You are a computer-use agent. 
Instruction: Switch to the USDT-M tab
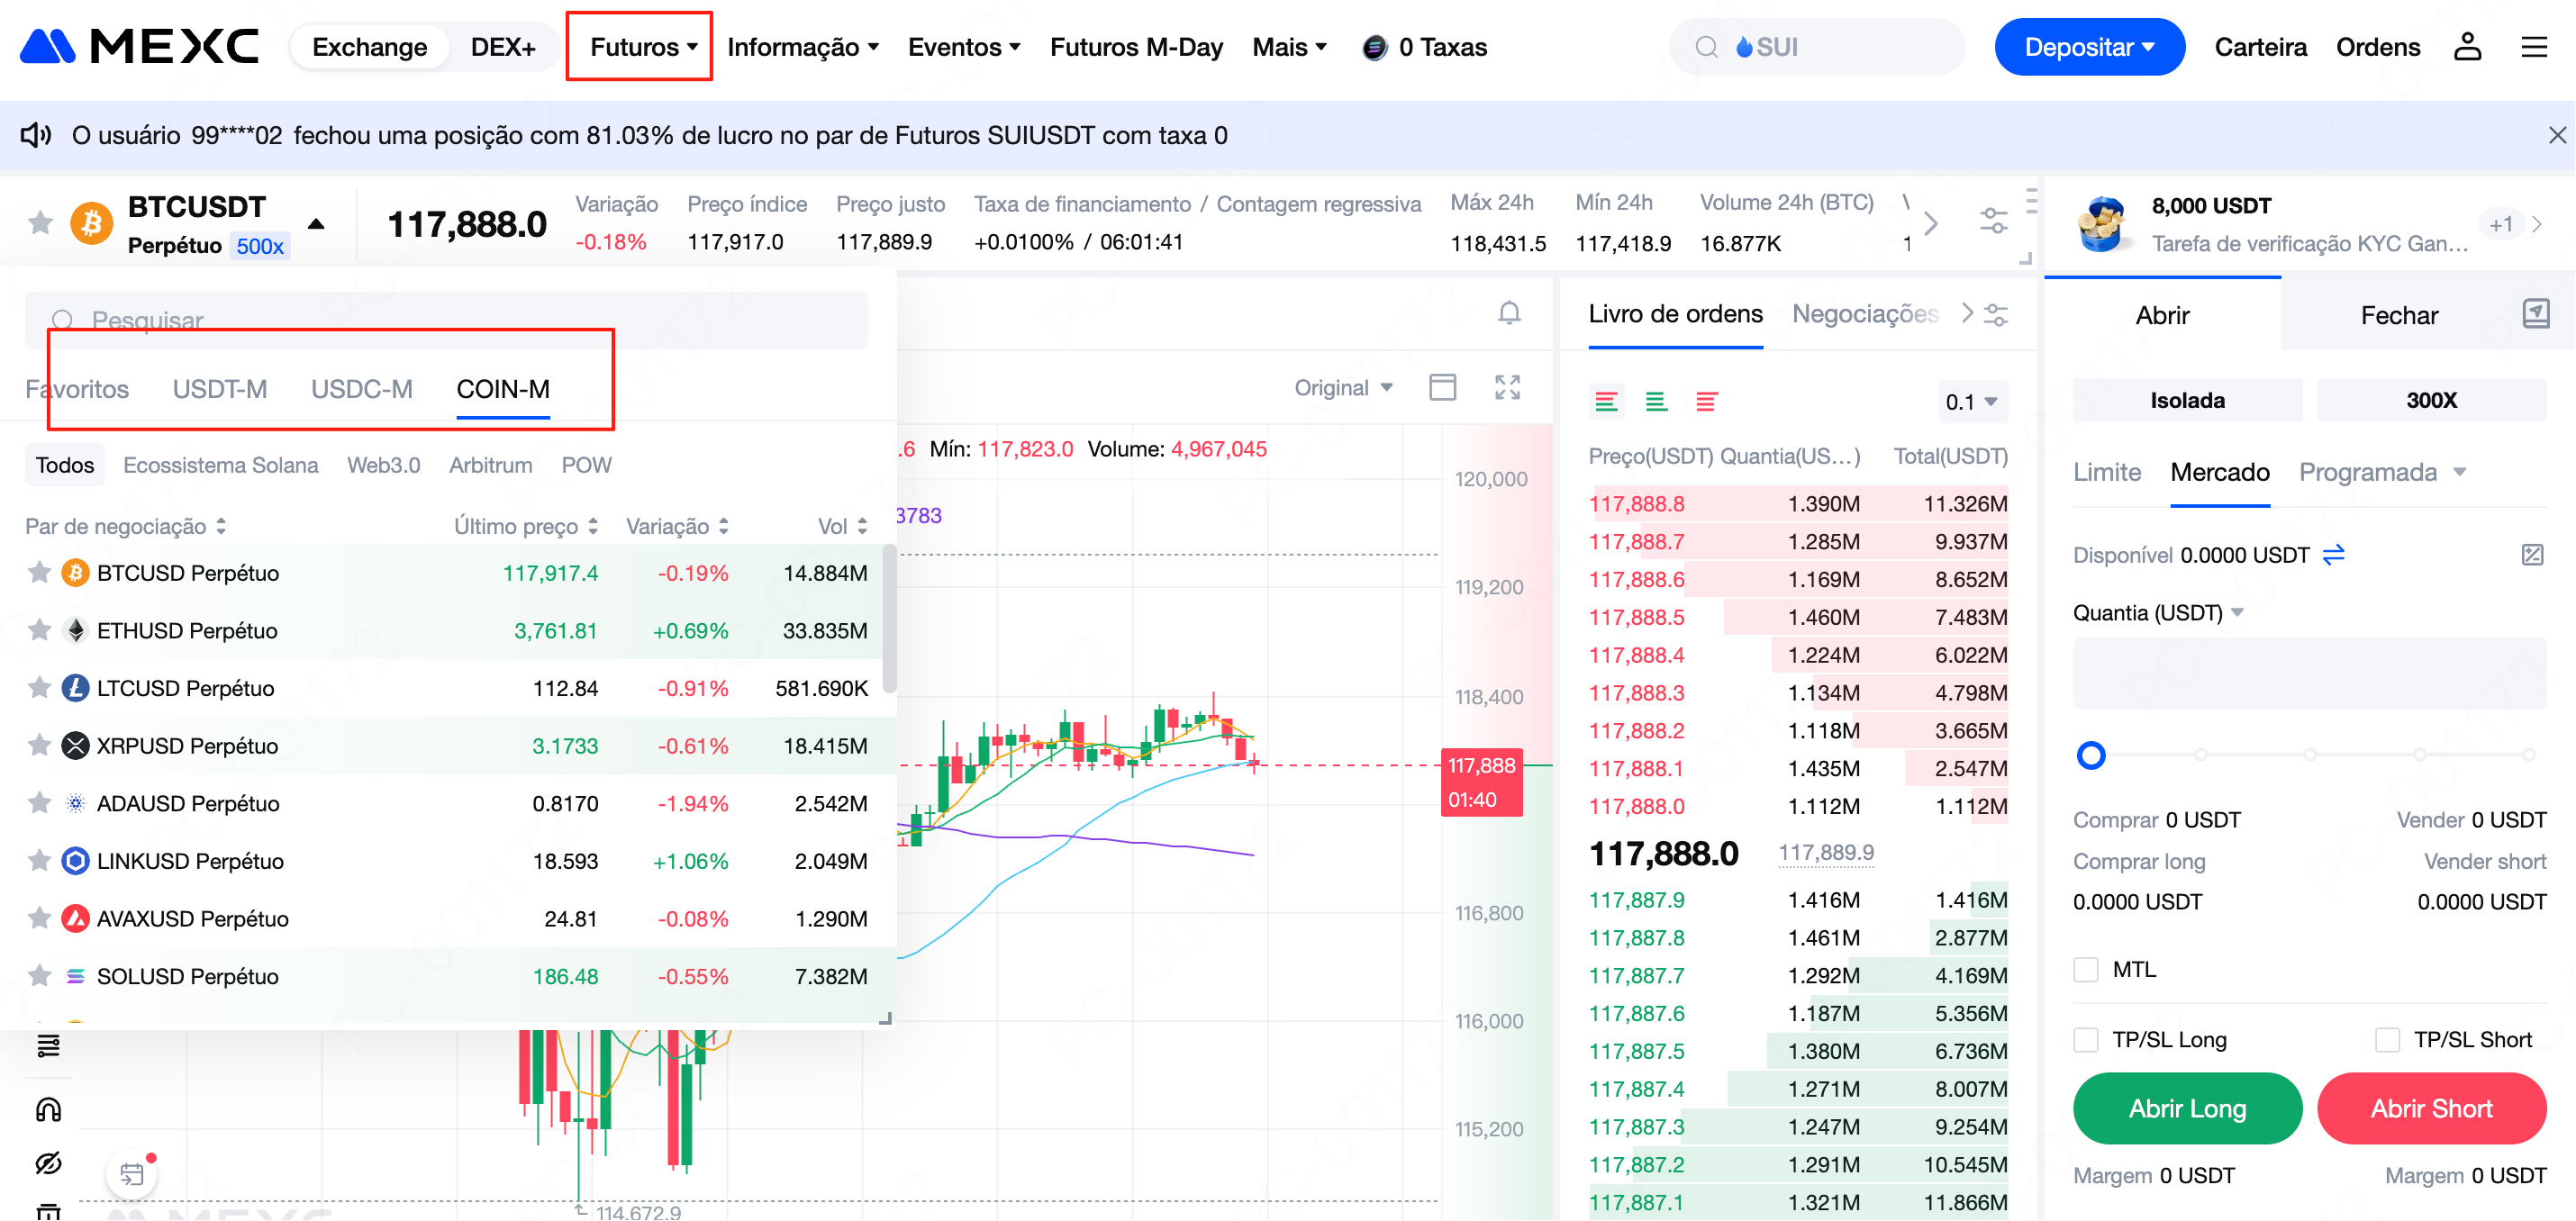(x=220, y=389)
